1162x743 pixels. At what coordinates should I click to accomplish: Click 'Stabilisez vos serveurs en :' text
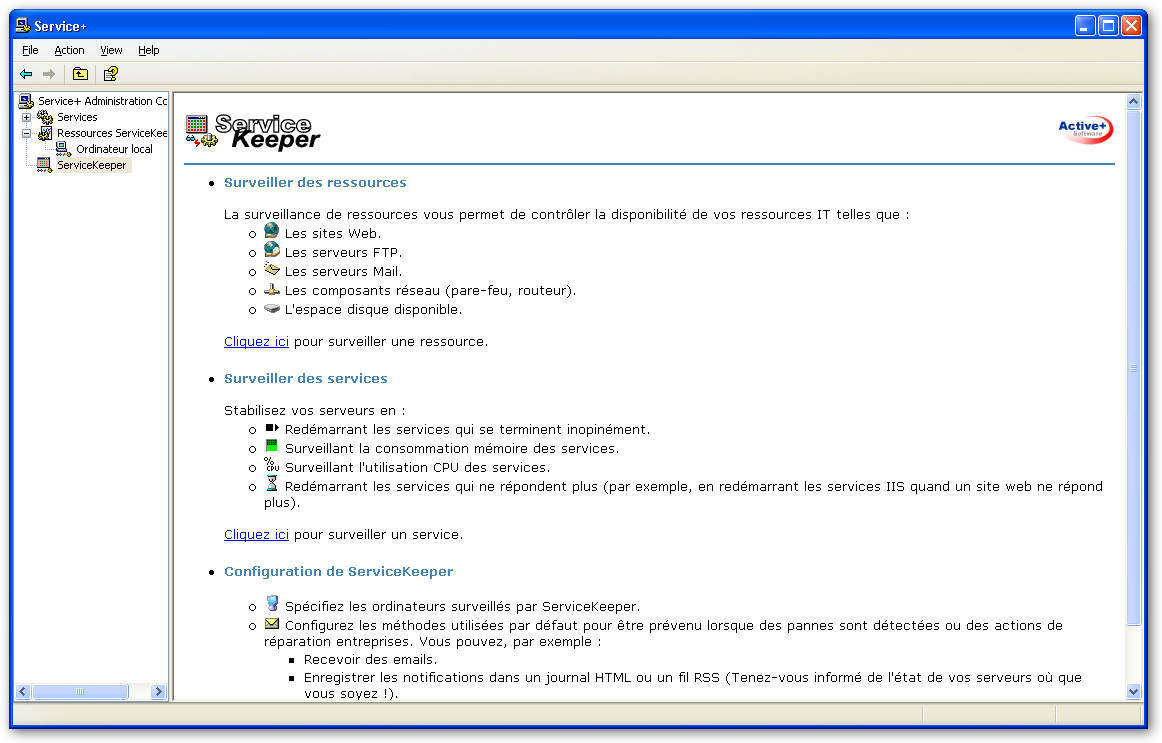click(314, 410)
